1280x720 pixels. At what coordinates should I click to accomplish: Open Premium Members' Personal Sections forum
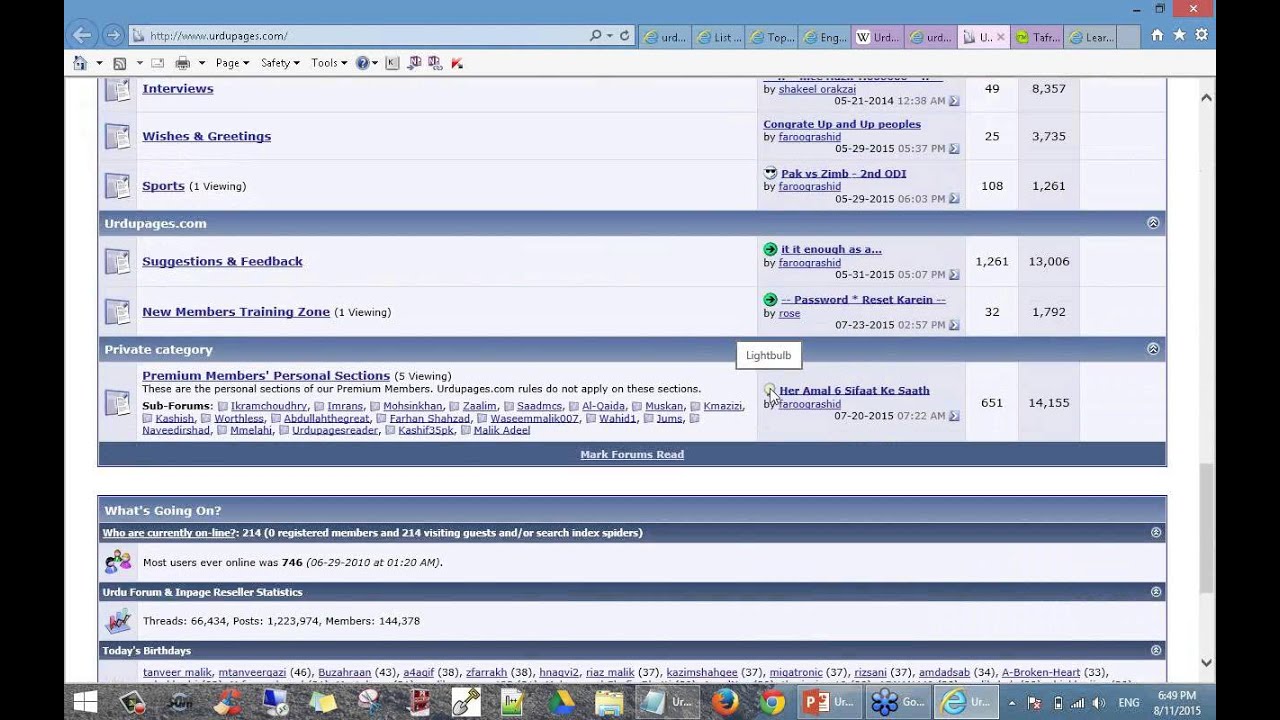[x=266, y=376]
